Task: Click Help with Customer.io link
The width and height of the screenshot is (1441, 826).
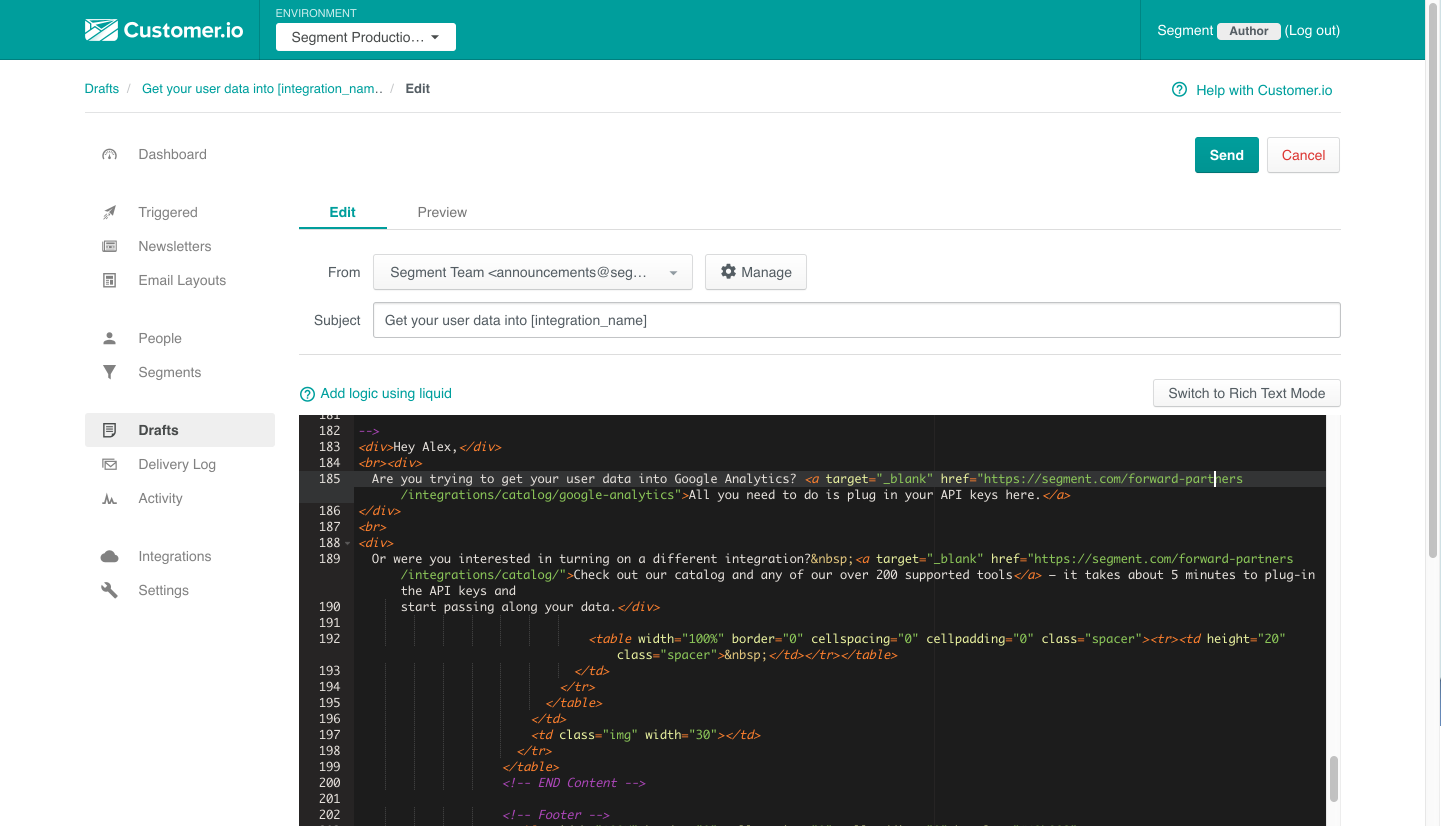Action: pos(1264,90)
